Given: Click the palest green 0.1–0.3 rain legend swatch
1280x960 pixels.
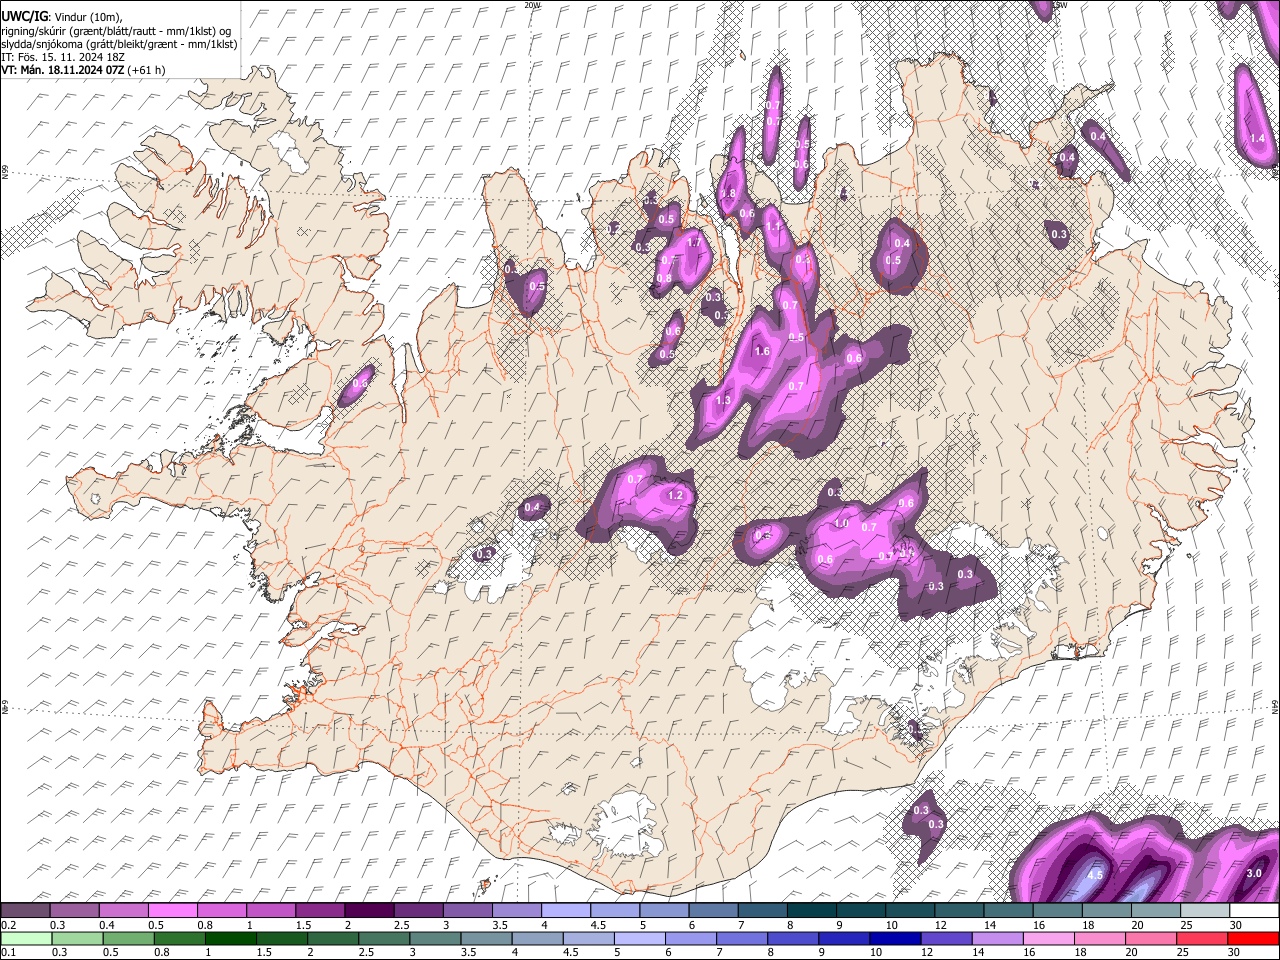Looking at the screenshot, I should (25, 938).
